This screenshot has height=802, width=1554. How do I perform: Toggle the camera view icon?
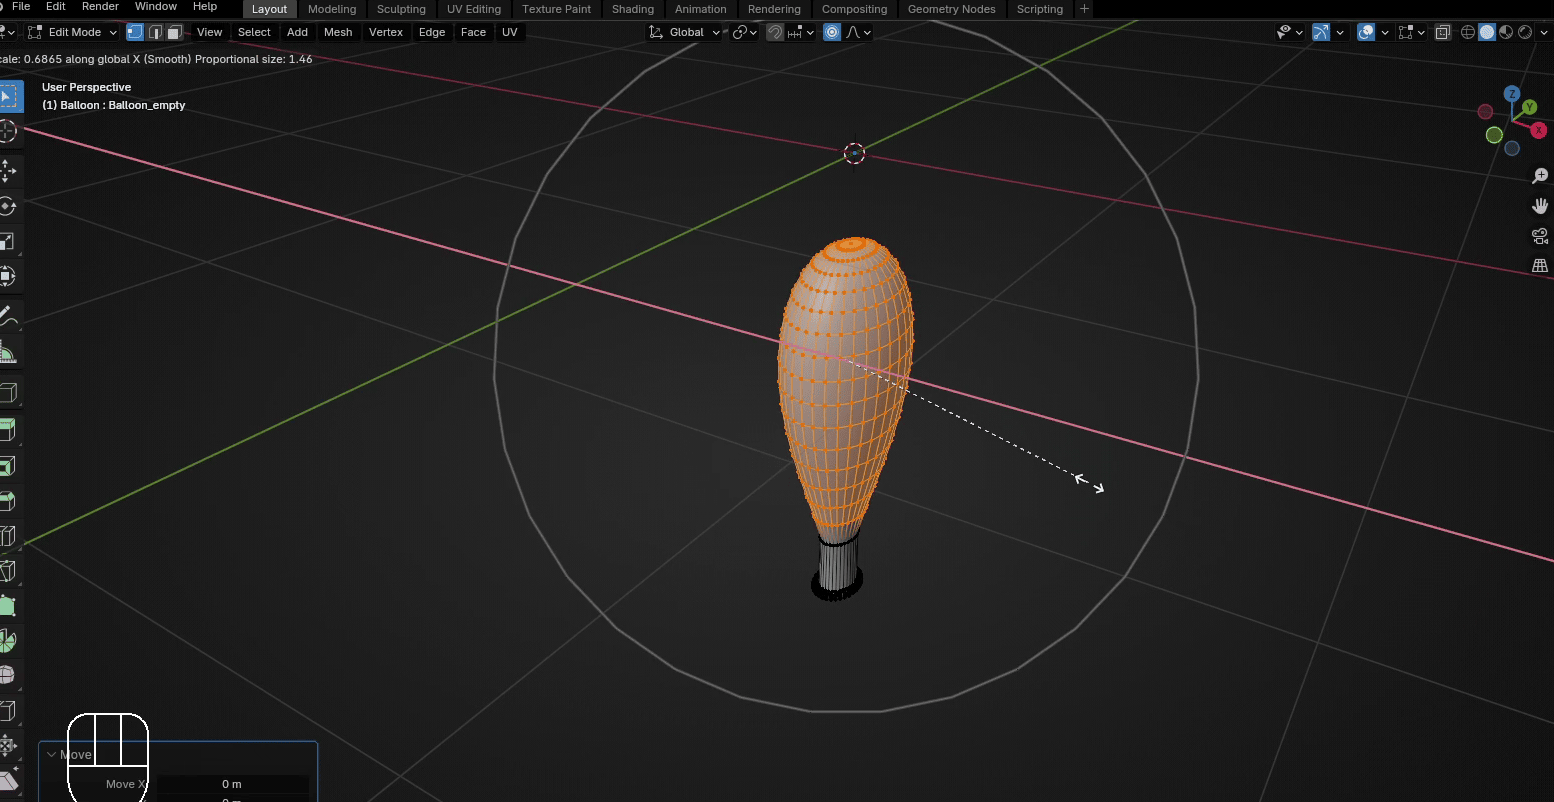1540,236
